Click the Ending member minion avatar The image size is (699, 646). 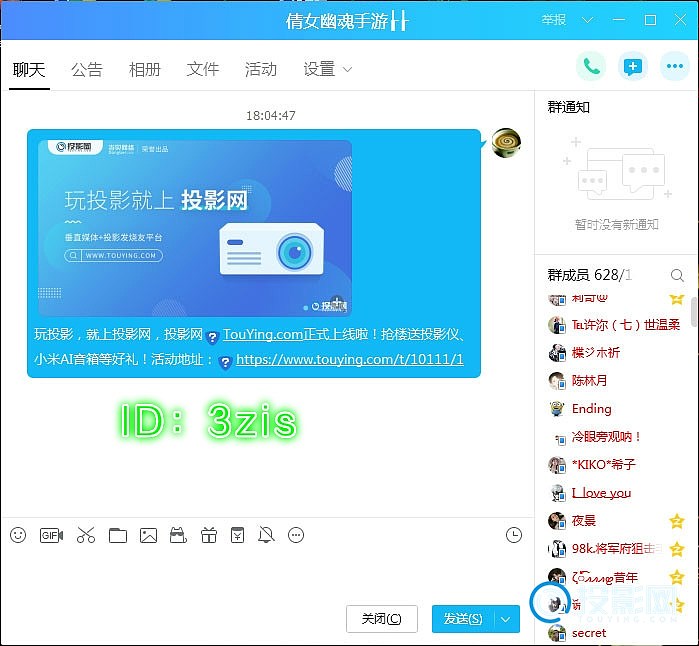(557, 409)
